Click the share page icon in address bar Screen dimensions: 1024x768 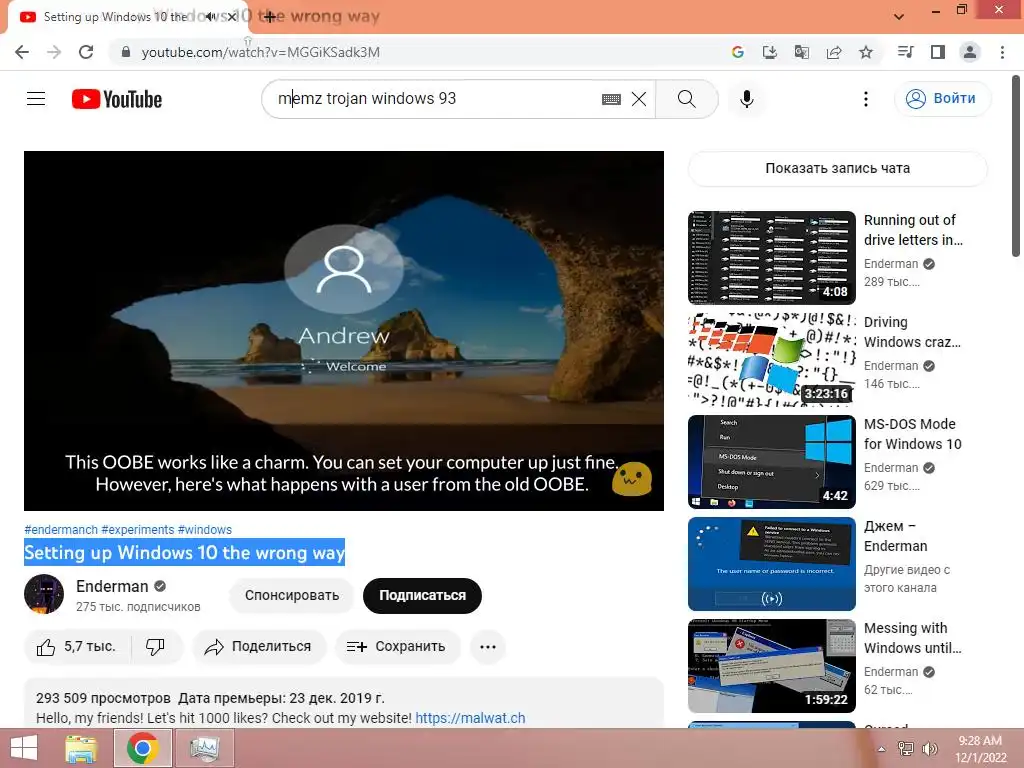(833, 52)
